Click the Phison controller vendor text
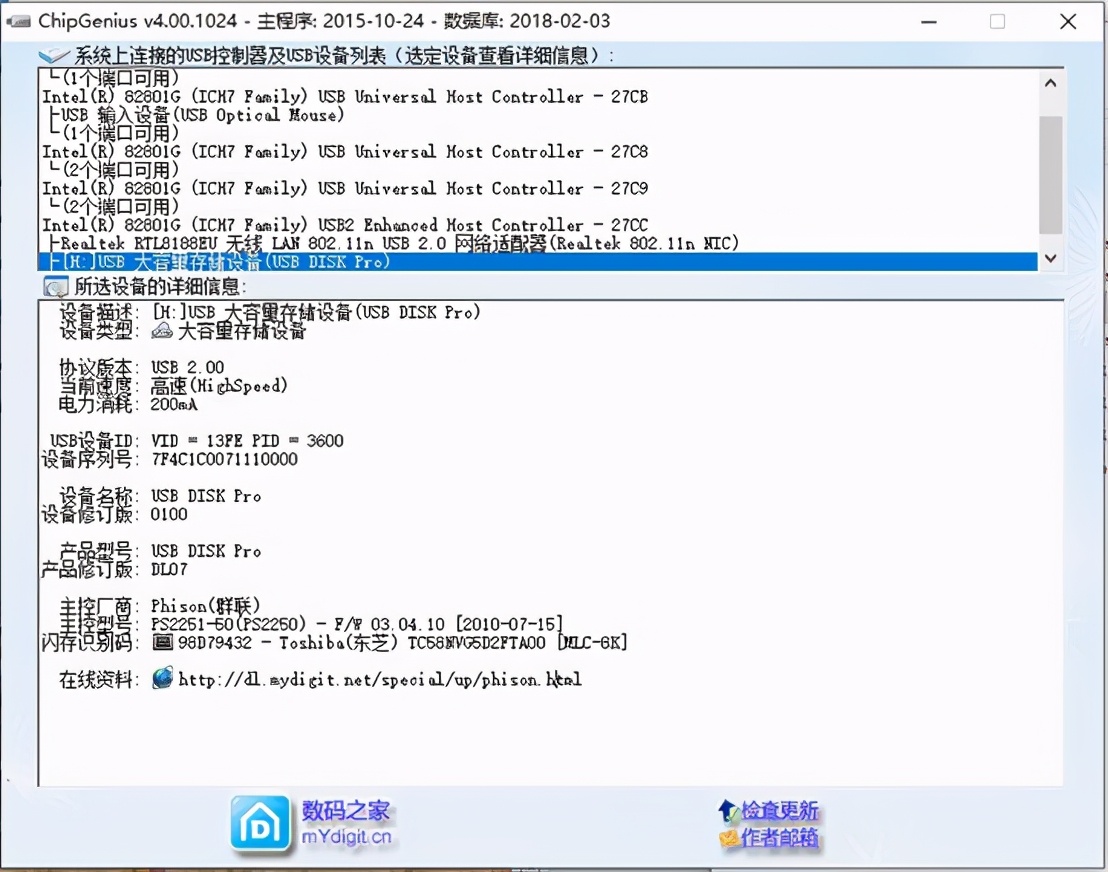The image size is (1108, 872). (206, 606)
